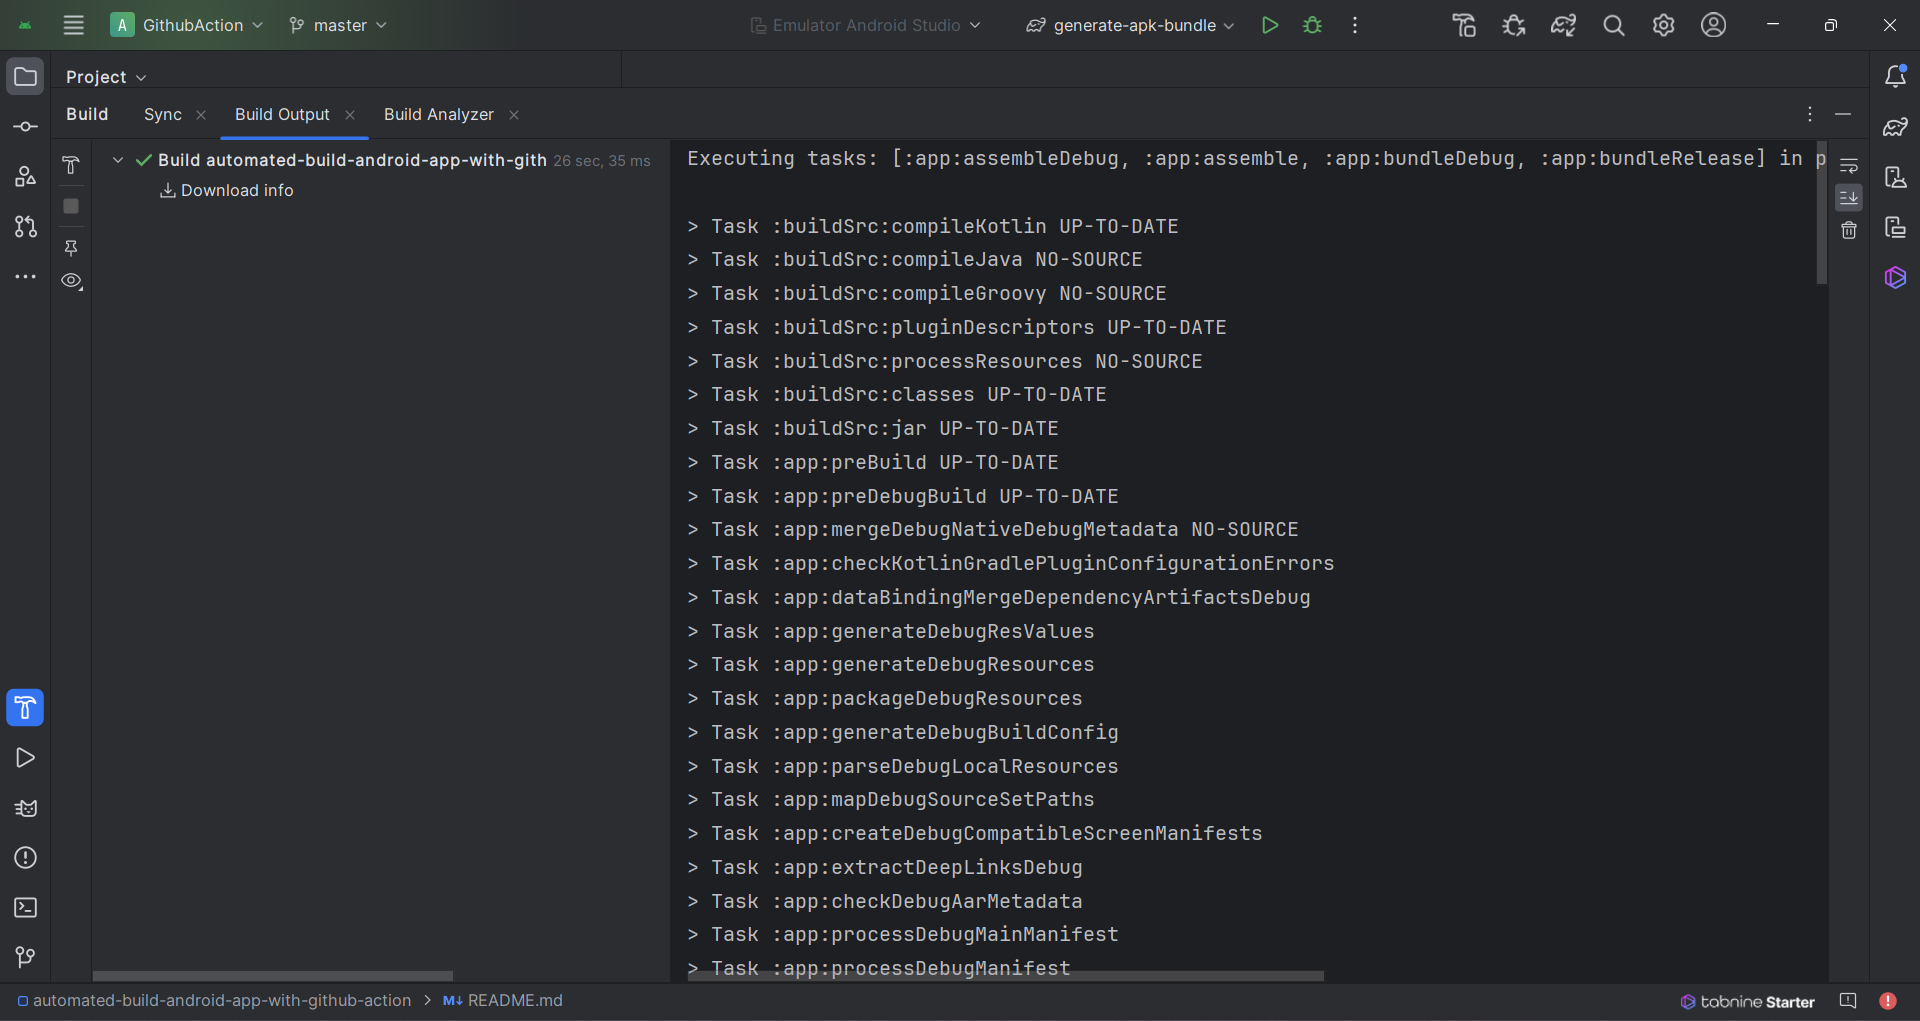Open the red error indicator in status bar
Image resolution: width=1920 pixels, height=1021 pixels.
click(x=1888, y=1001)
